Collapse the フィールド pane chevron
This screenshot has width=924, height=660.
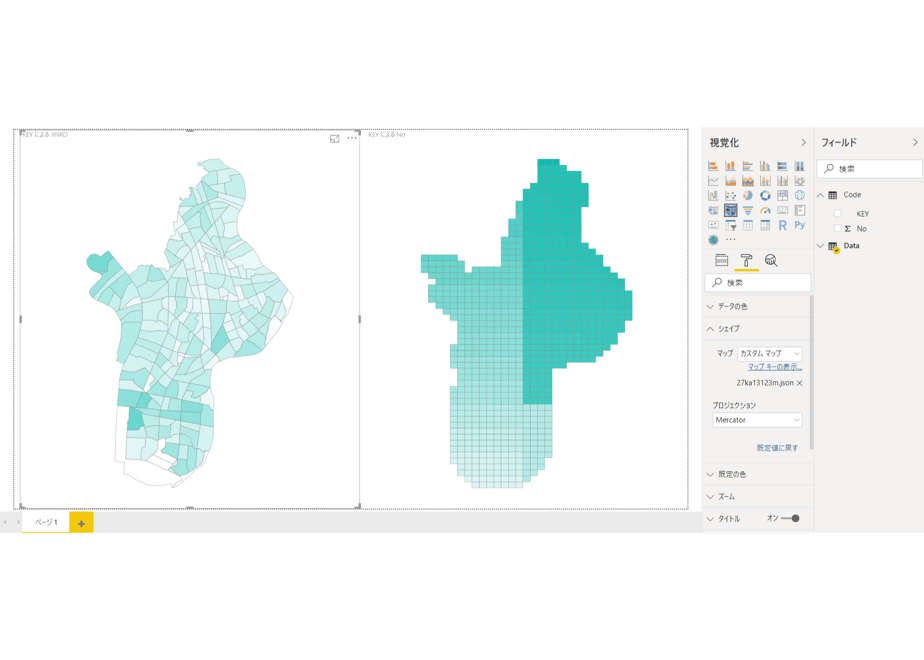915,143
